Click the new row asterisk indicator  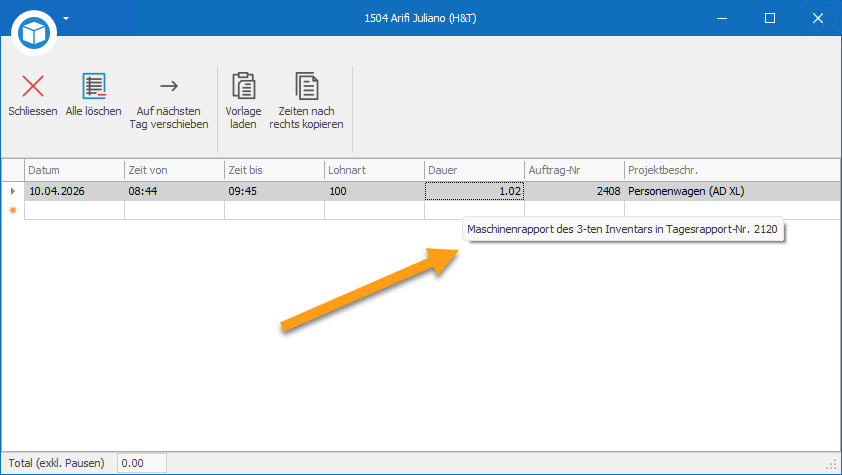[13, 210]
